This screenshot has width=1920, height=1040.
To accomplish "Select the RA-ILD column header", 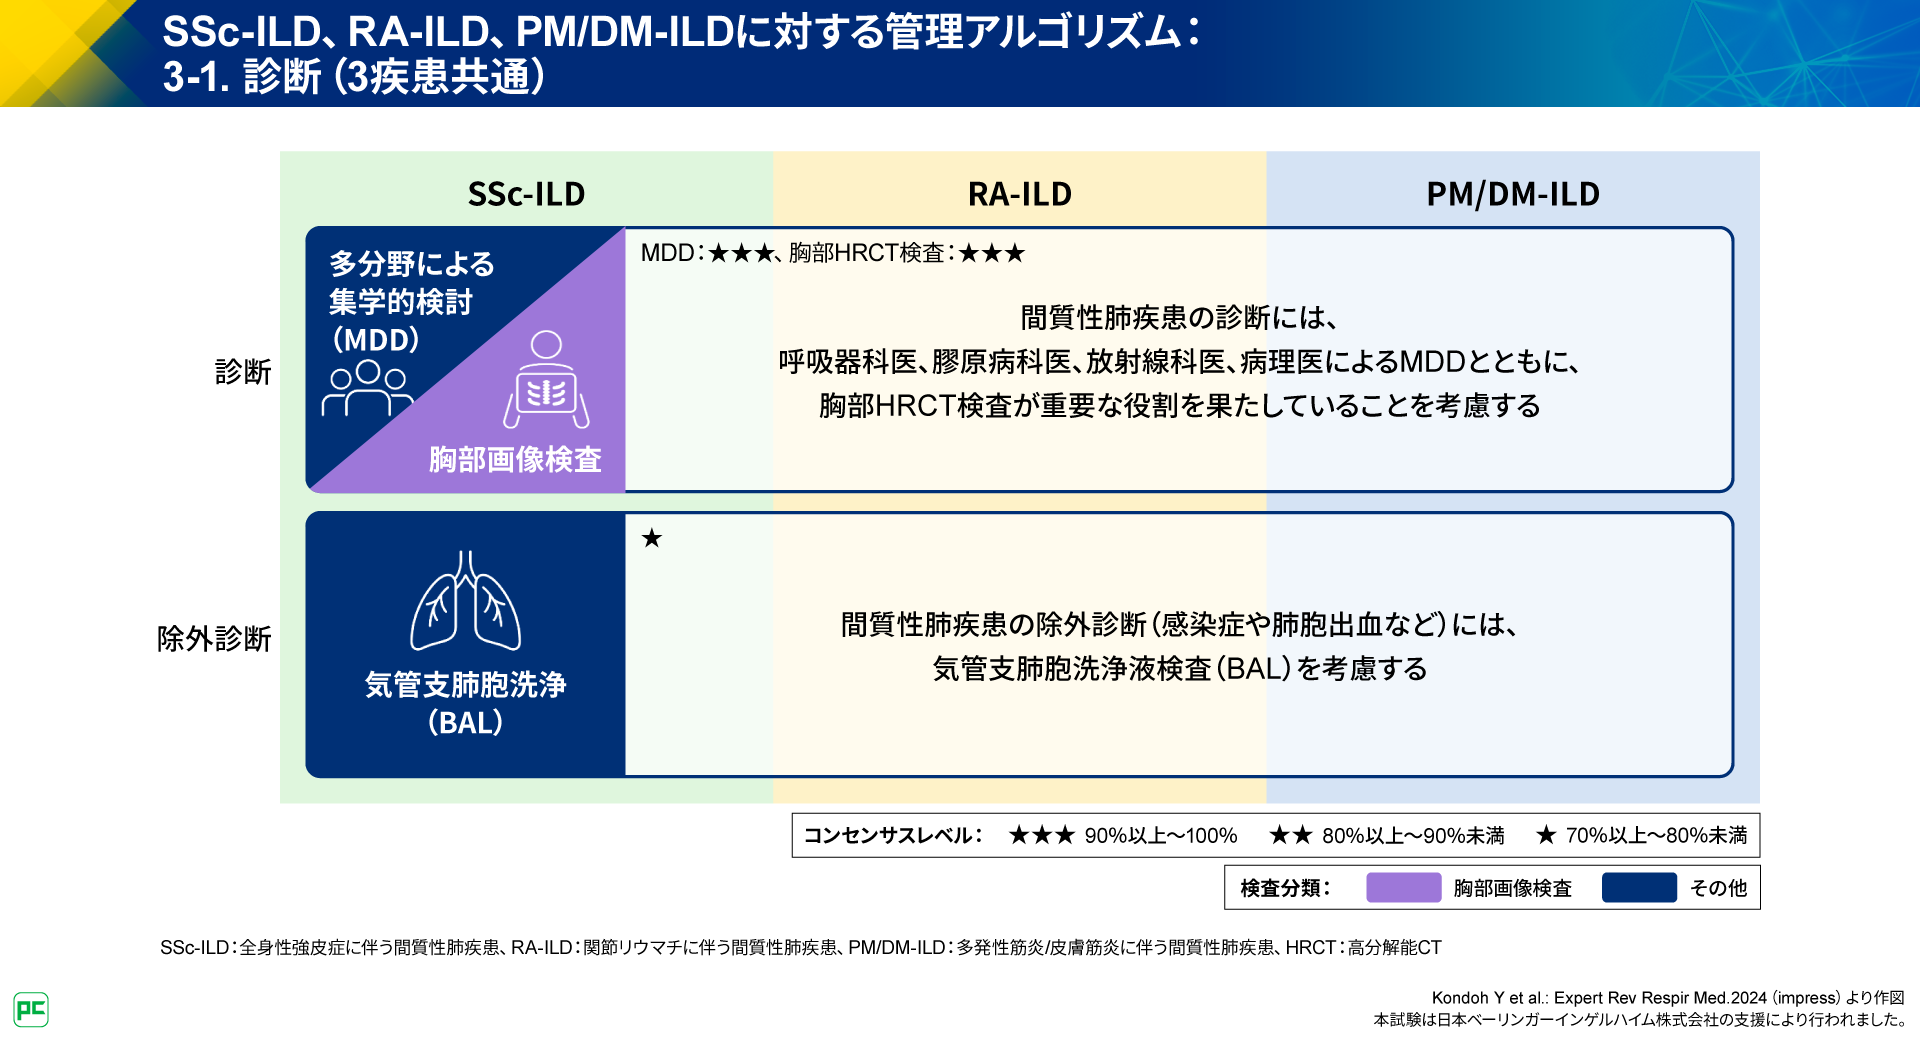I will point(1019,193).
